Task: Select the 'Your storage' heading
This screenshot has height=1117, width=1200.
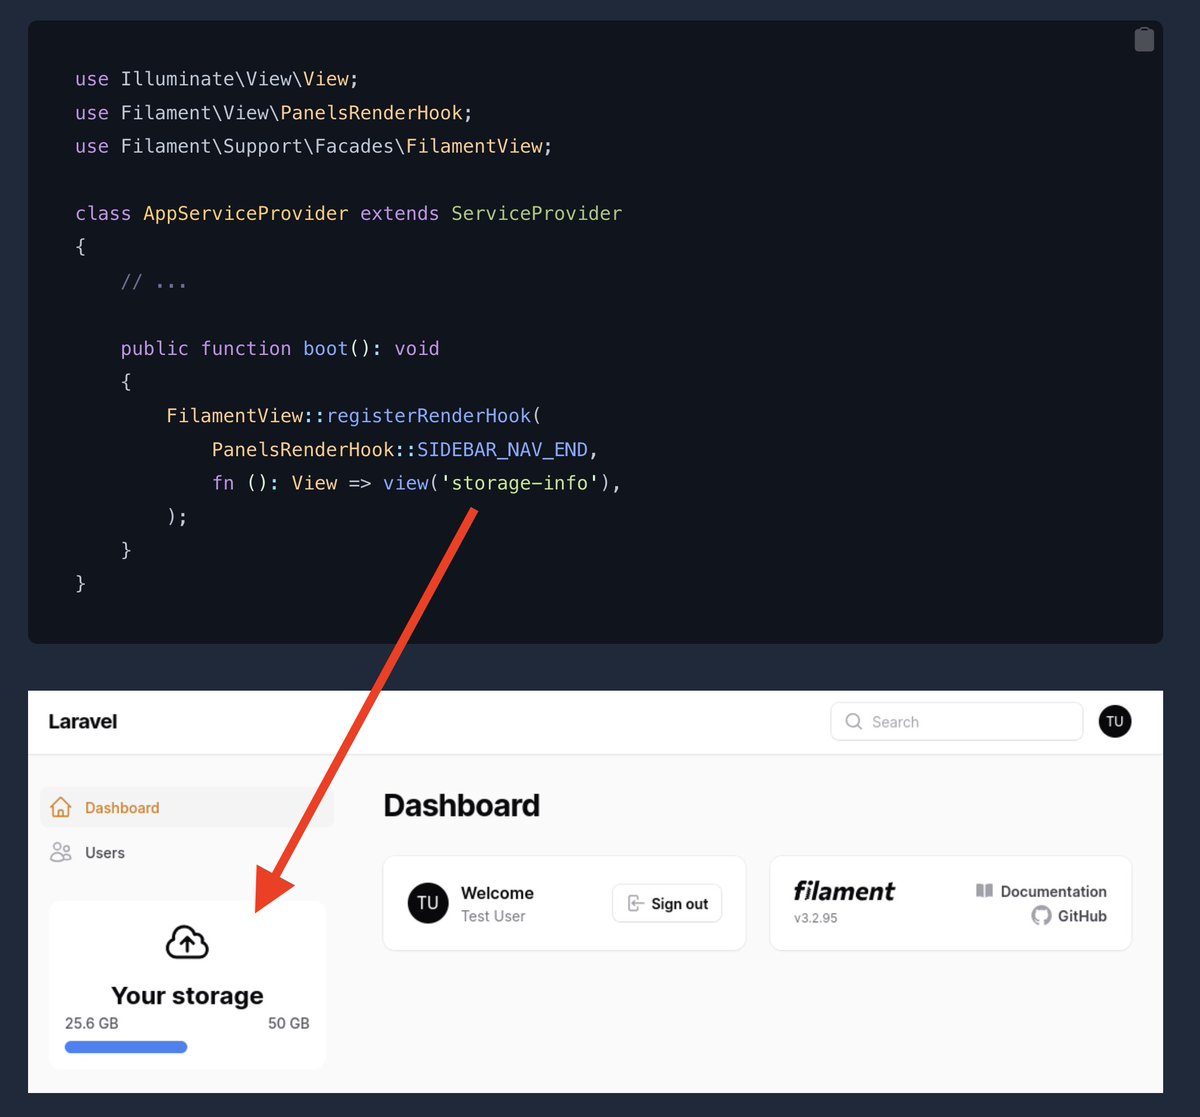Action: [x=187, y=995]
